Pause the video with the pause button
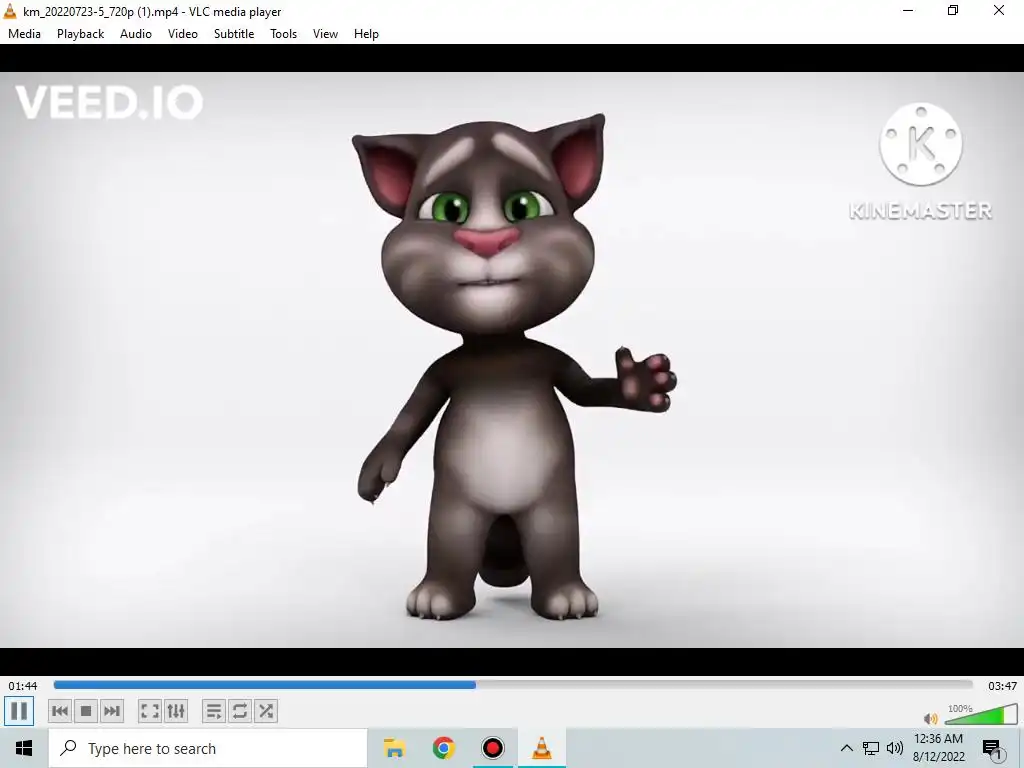The height and width of the screenshot is (768, 1024). click(x=19, y=711)
